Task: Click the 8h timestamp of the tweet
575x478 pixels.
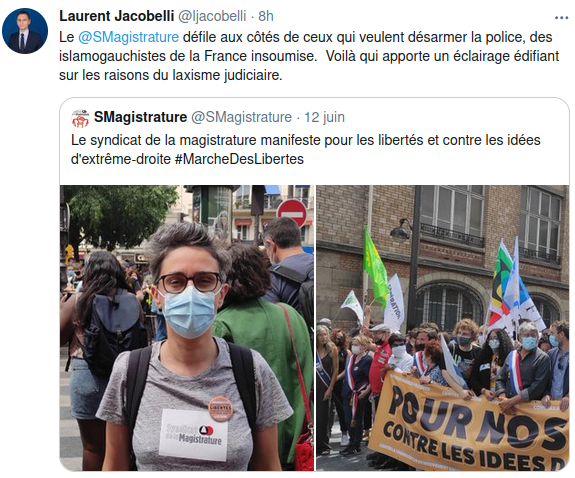Action: (x=266, y=16)
